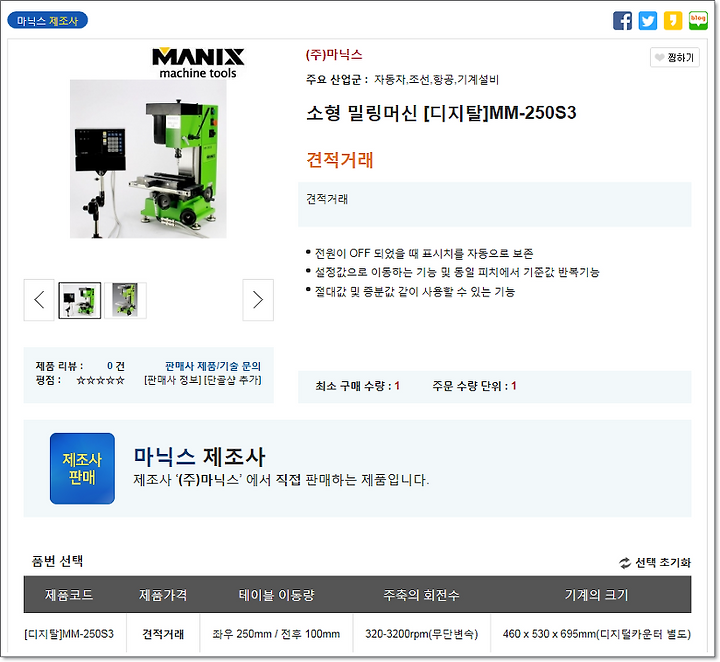Click the 좌우 250mm / 전후 100mm cell
The image size is (720, 662).
[x=276, y=634]
